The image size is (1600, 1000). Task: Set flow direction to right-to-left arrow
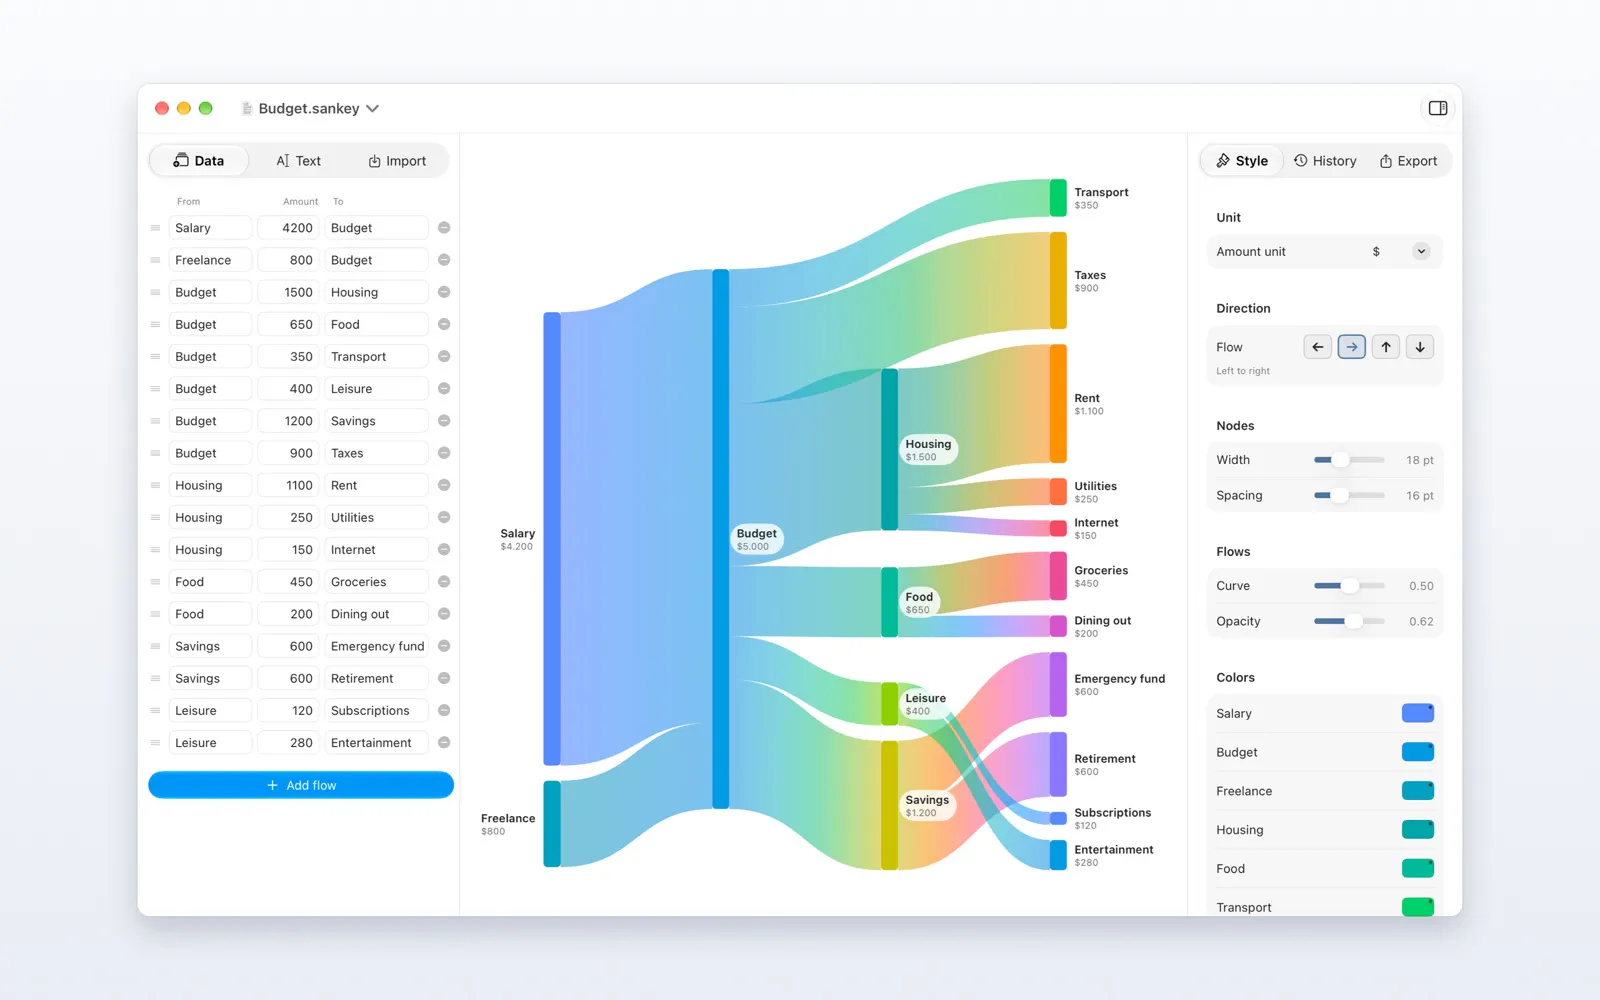point(1317,347)
